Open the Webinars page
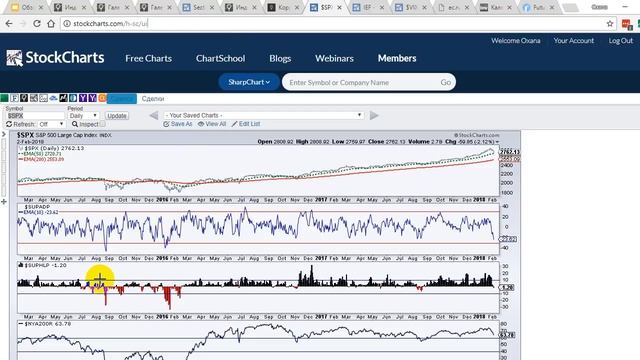 coord(334,58)
